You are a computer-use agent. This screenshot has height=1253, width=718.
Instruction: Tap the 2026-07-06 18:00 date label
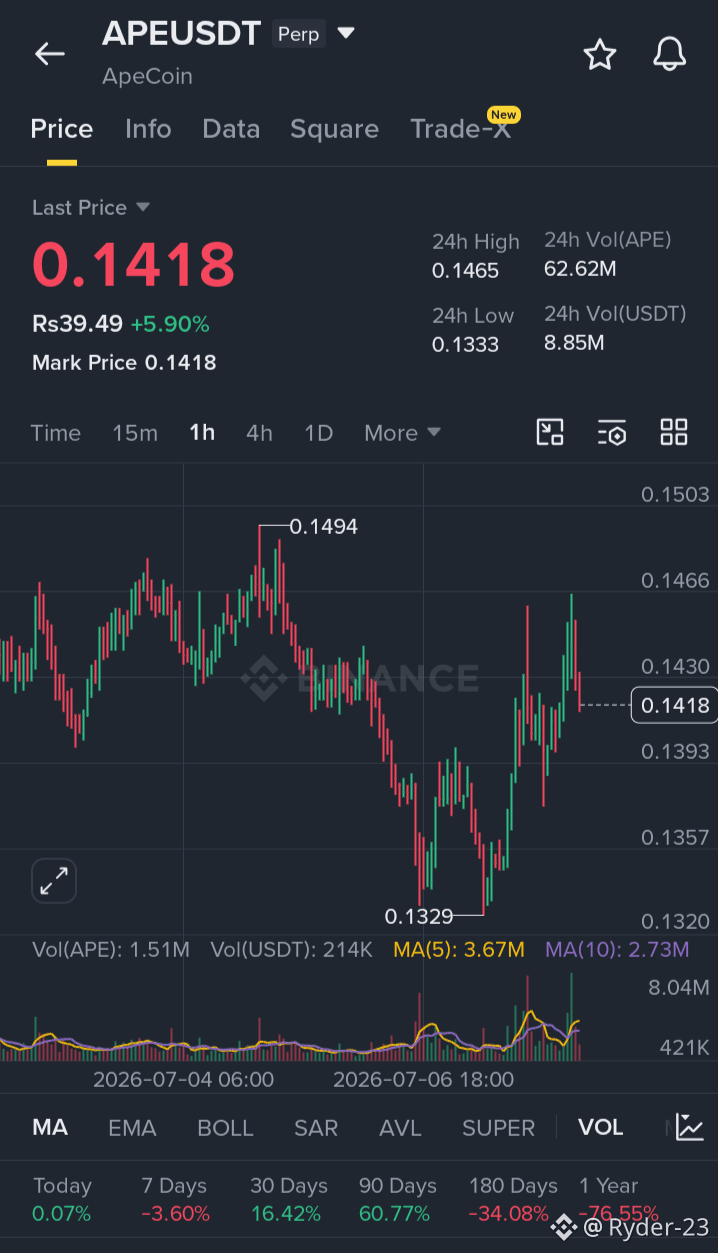tap(423, 1079)
